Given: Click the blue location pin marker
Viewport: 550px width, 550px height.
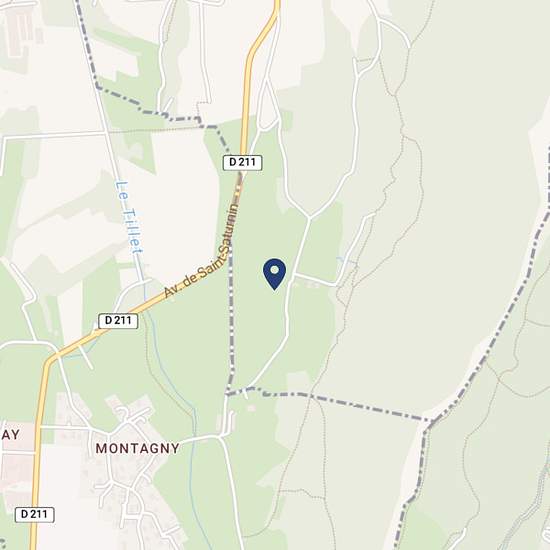Looking at the screenshot, I should coord(274,274).
